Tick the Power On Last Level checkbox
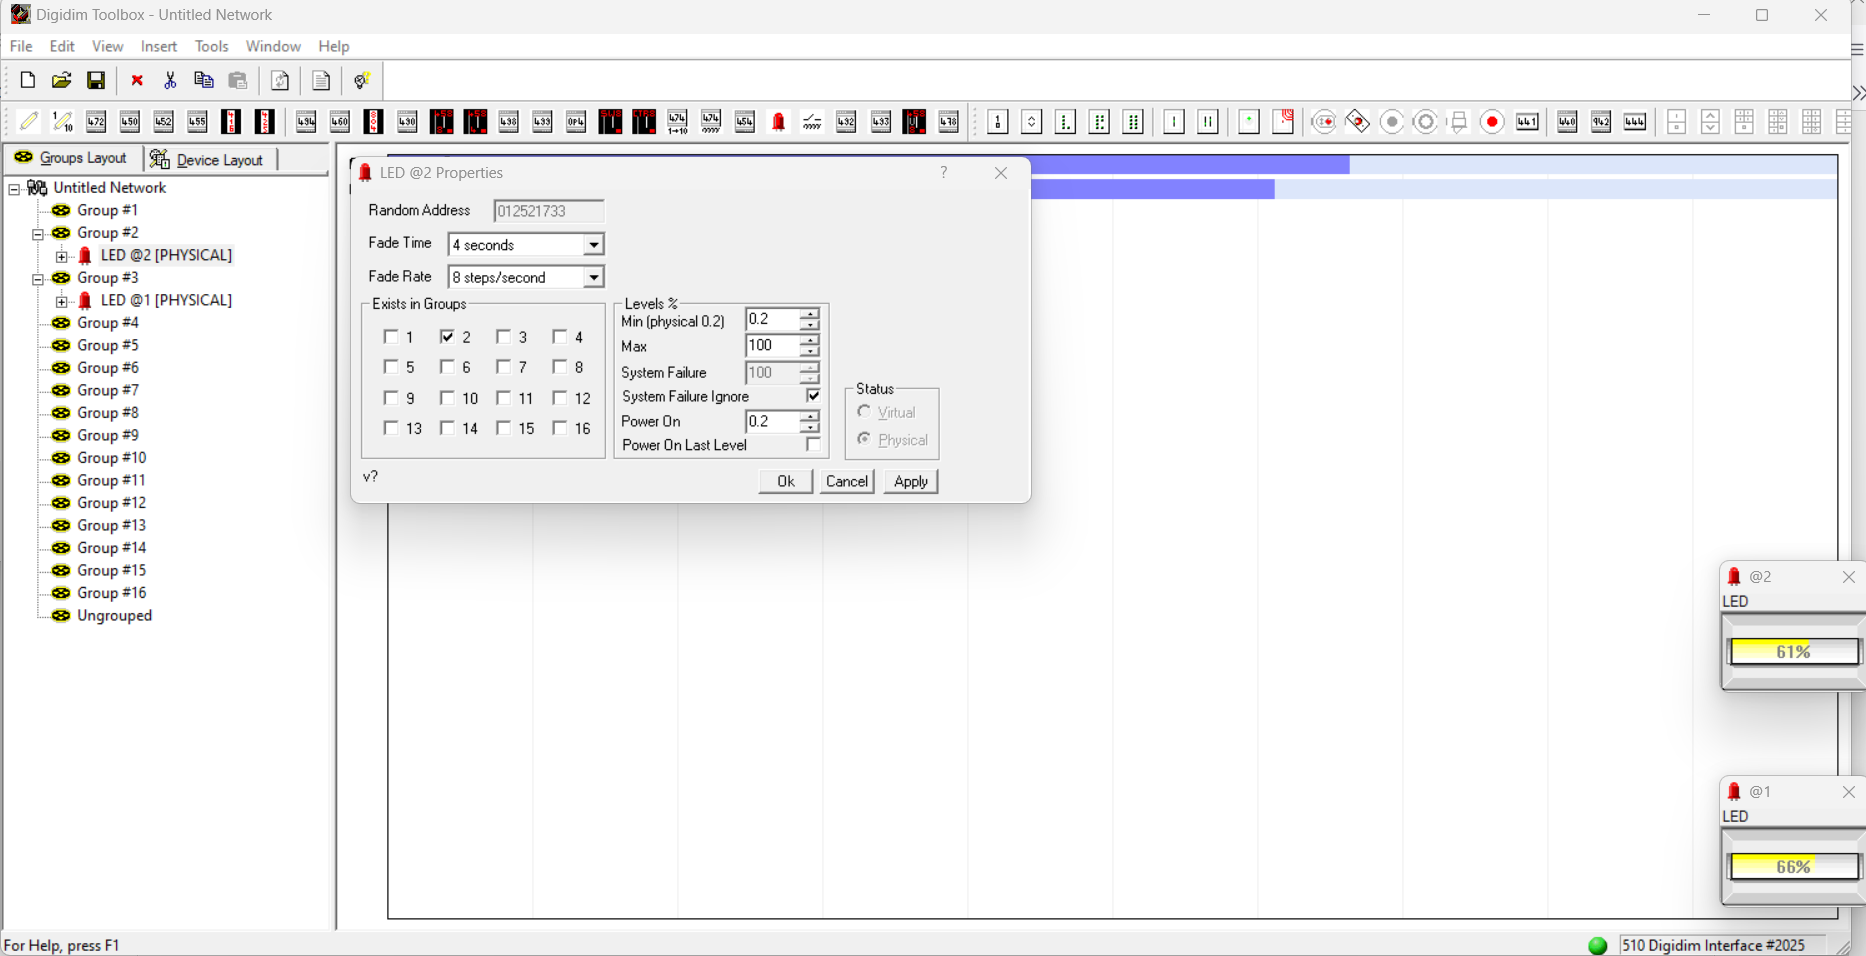 (x=813, y=445)
